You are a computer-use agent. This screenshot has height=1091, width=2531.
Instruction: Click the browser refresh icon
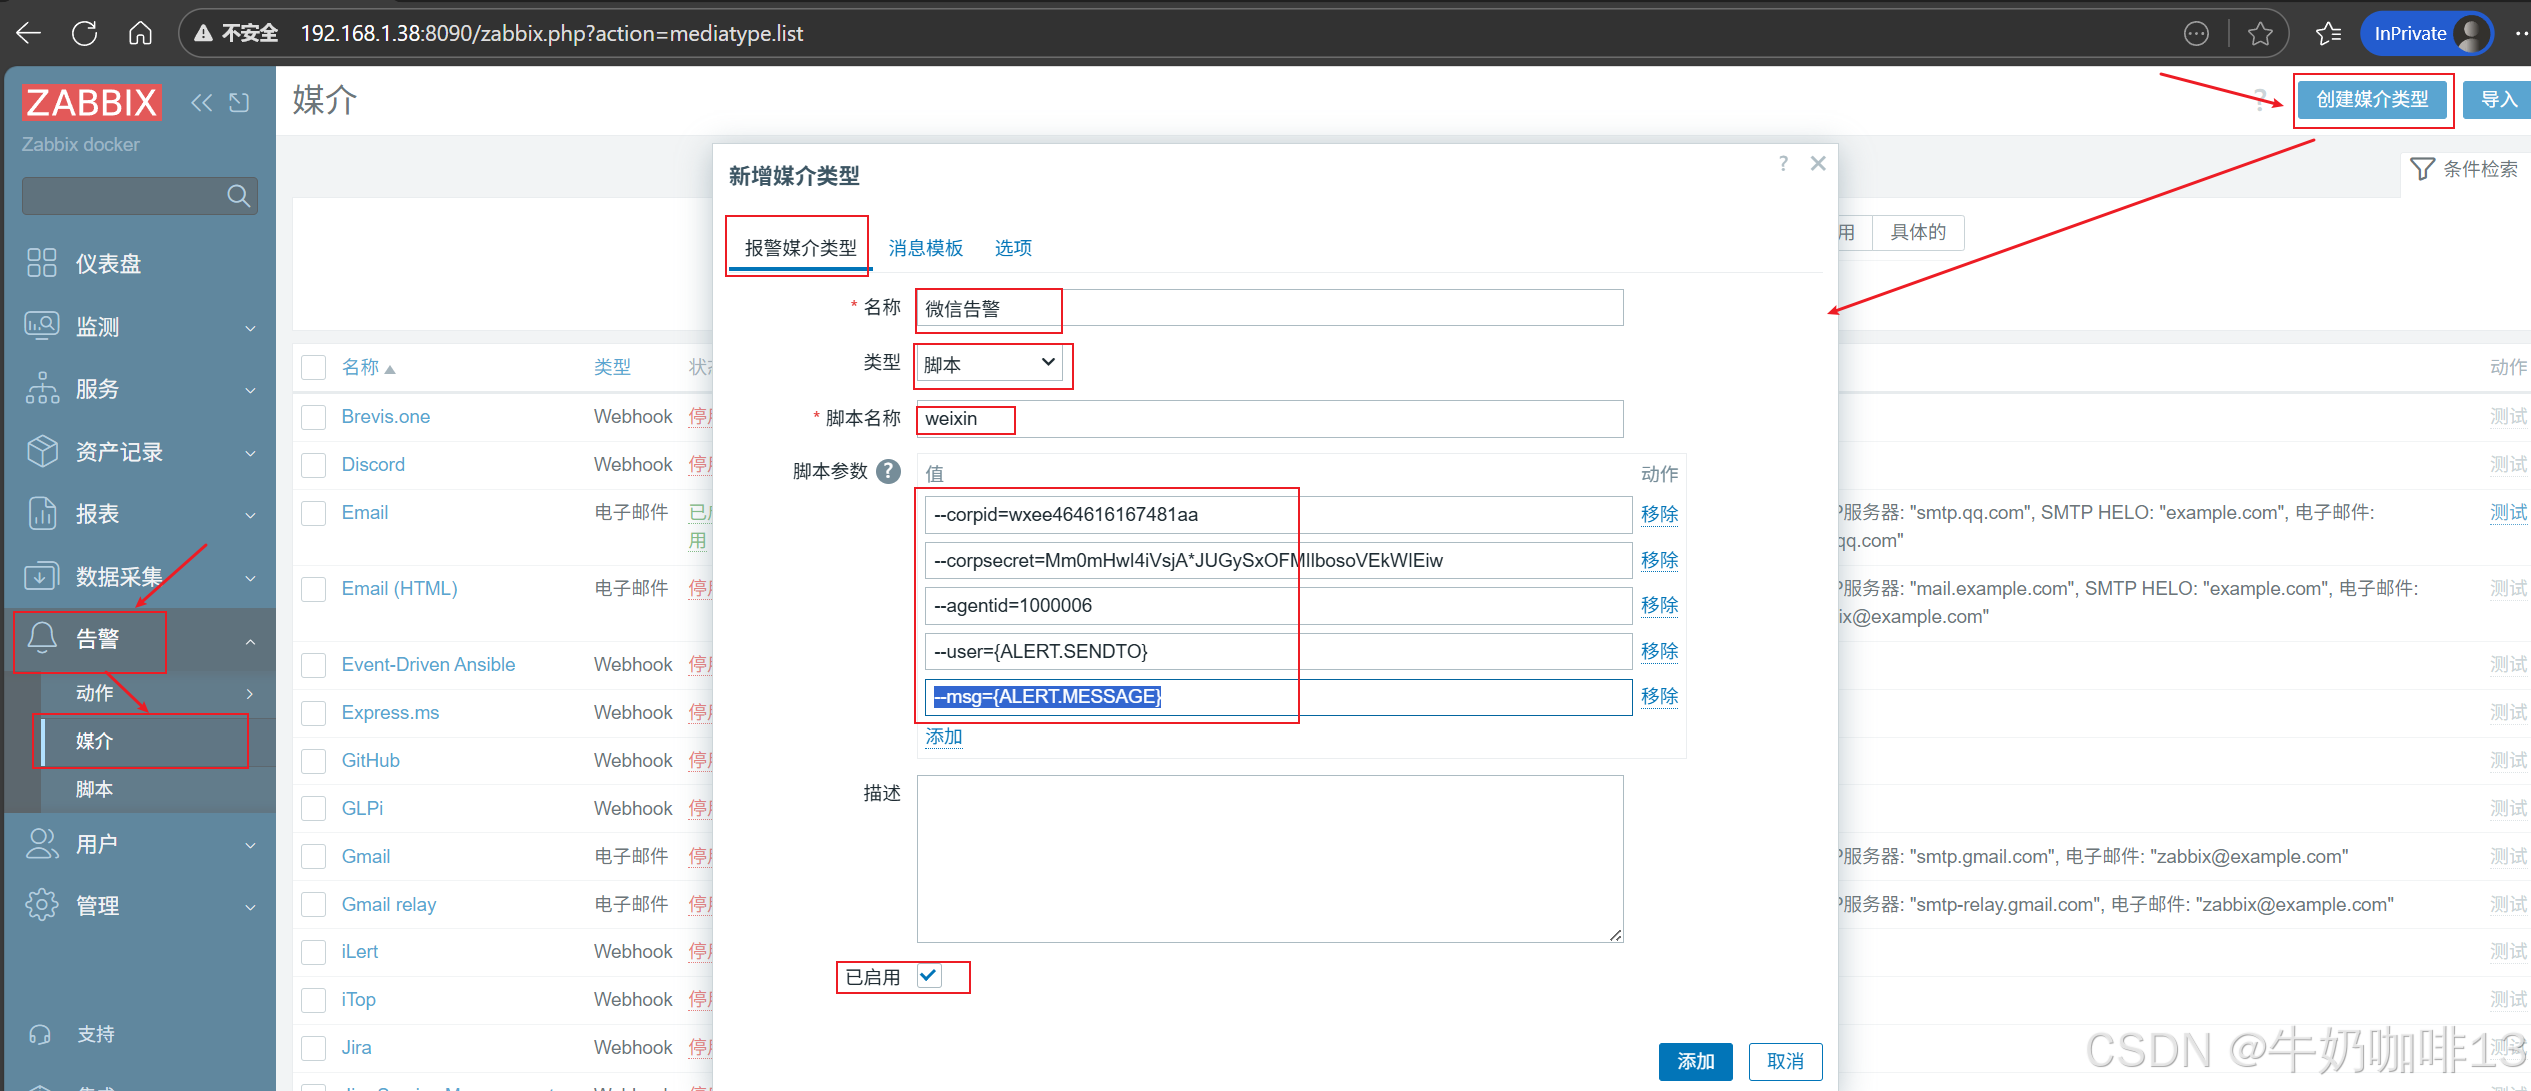85,33
